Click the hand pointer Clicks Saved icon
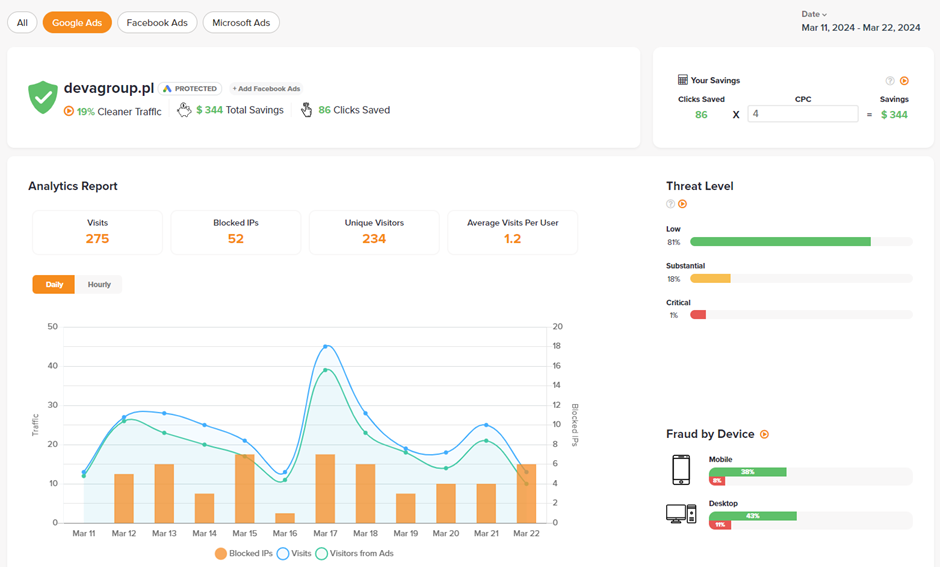The height and width of the screenshot is (567, 940). point(306,110)
